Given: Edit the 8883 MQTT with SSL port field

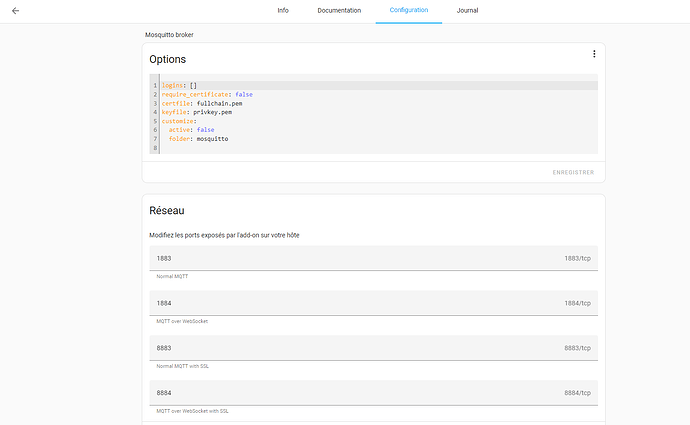Looking at the screenshot, I should 374,348.
